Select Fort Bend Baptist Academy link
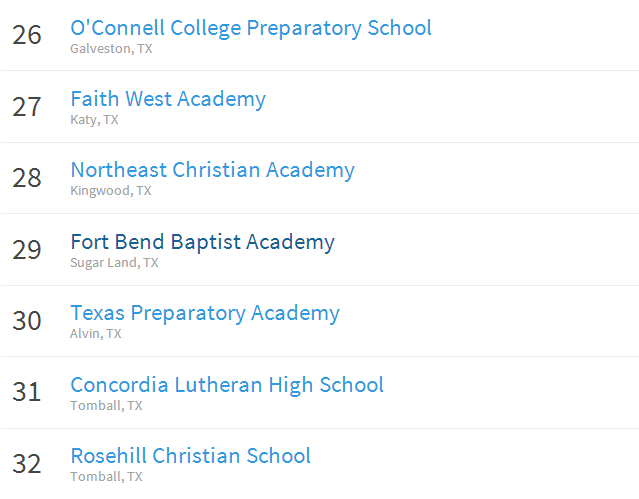 coord(202,242)
